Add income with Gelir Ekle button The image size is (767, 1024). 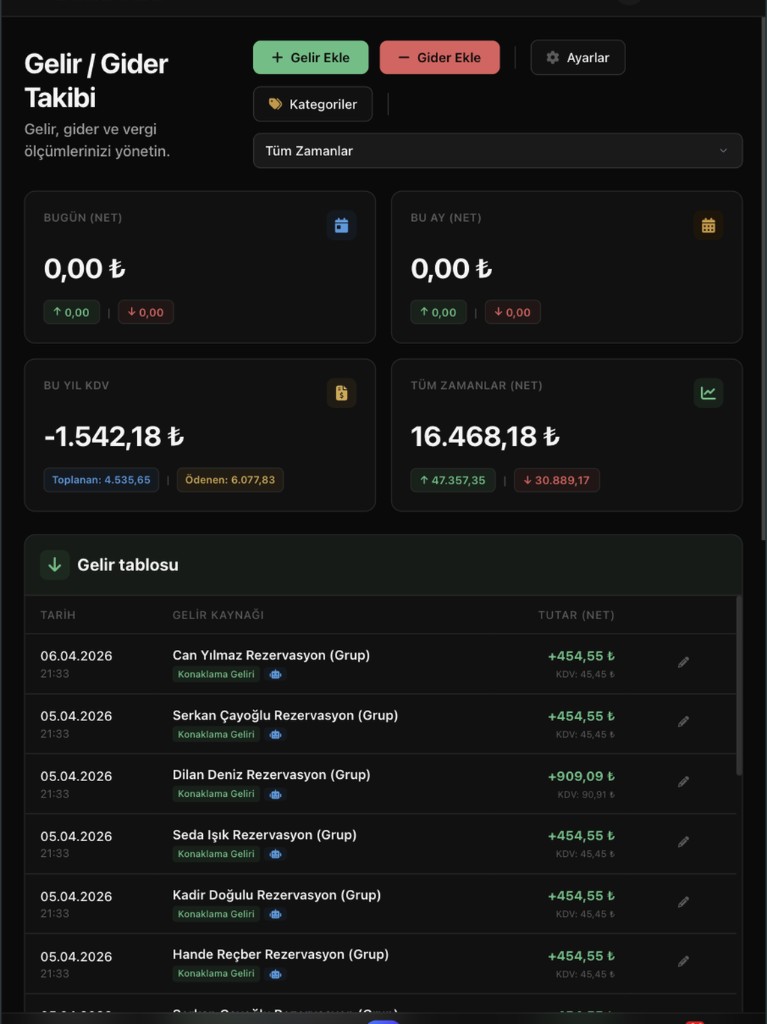coord(310,57)
